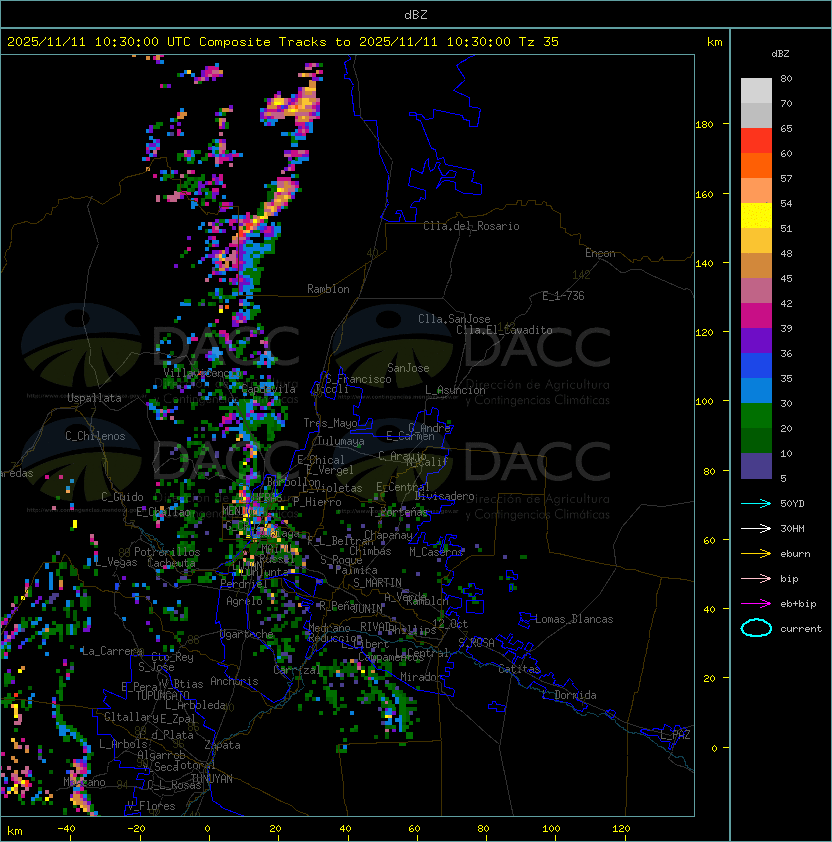Image resolution: width=832 pixels, height=842 pixels.
Task: Click the 'km' label at bottom-left axis
Action: [x=15, y=831]
